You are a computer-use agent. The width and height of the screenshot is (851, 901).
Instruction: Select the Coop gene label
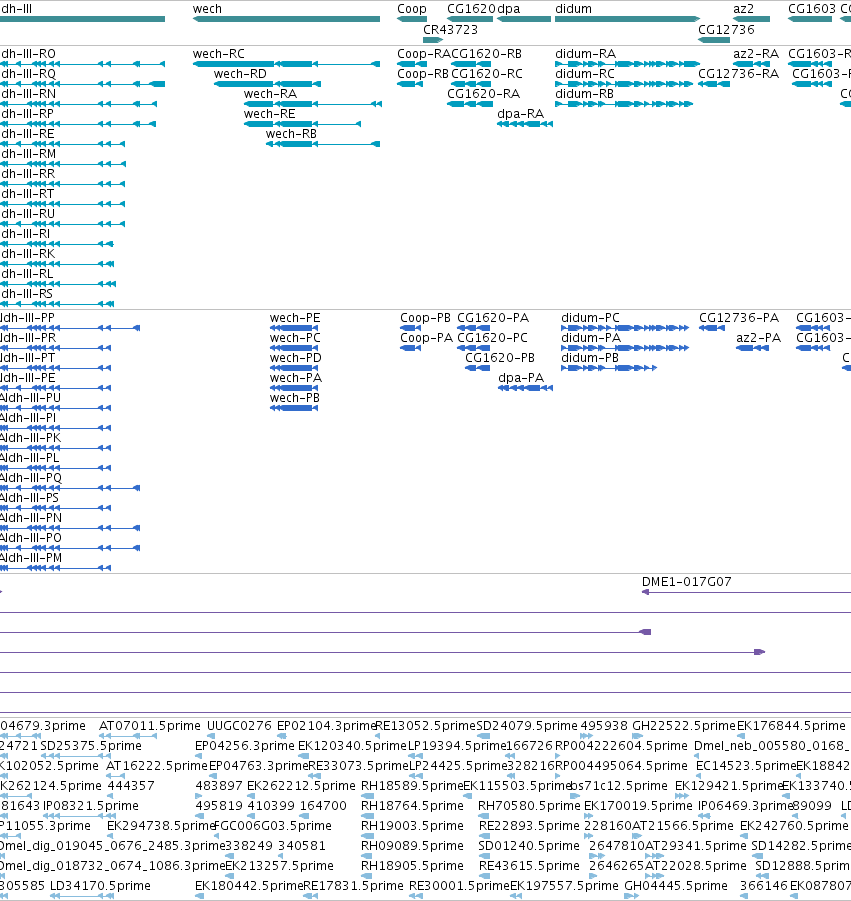(411, 9)
